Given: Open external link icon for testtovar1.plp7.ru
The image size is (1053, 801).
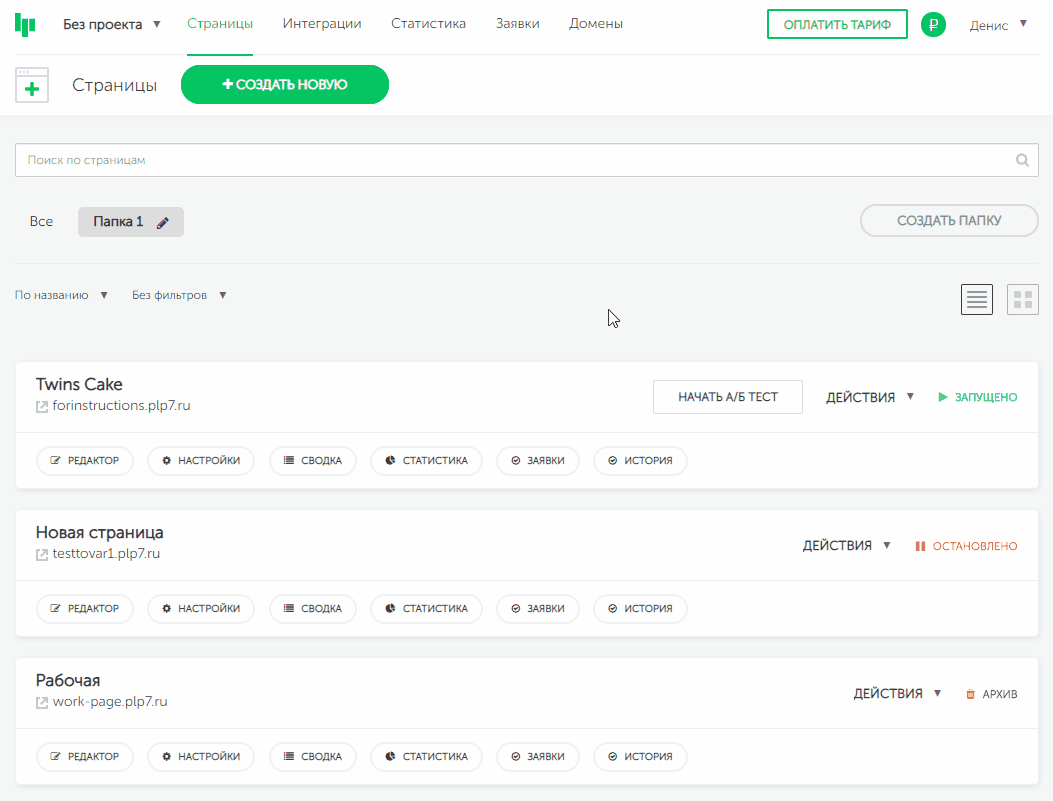Looking at the screenshot, I should [42, 555].
